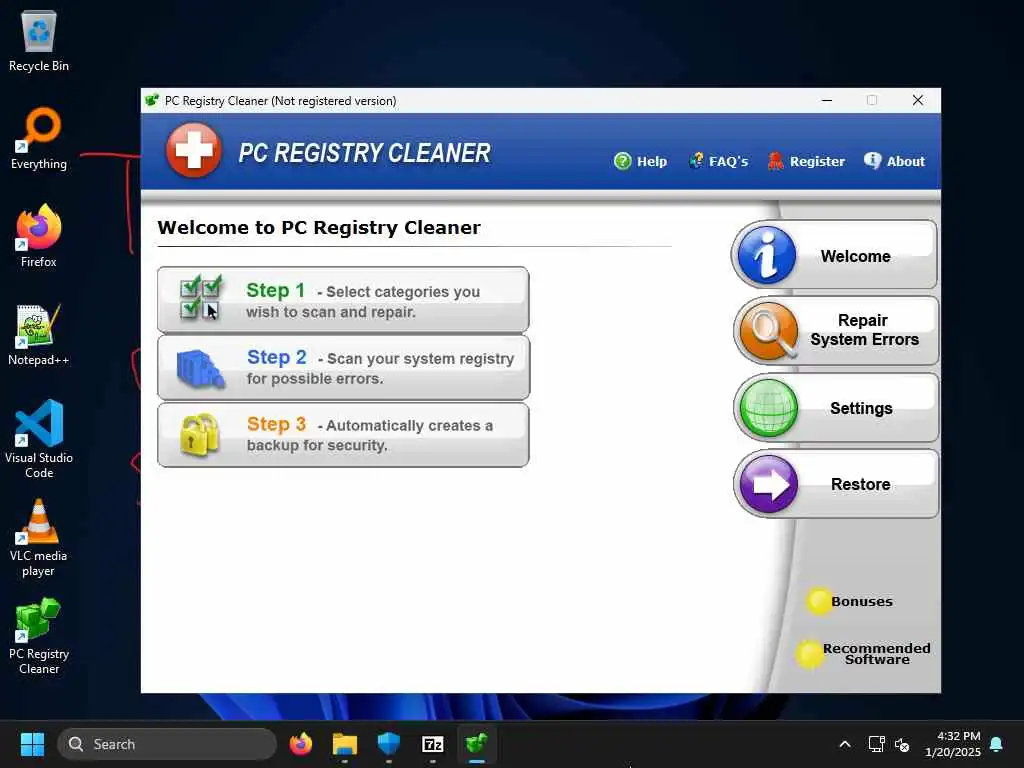Click the green globe Settings icon

[x=769, y=408]
